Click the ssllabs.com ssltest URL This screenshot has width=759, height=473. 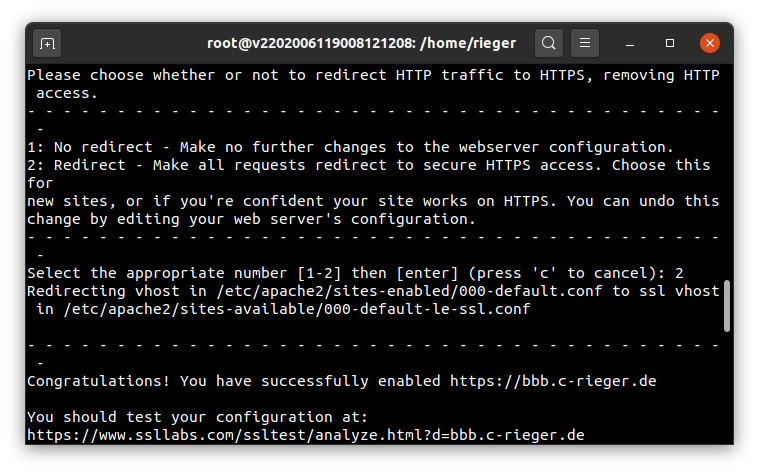click(x=305, y=435)
